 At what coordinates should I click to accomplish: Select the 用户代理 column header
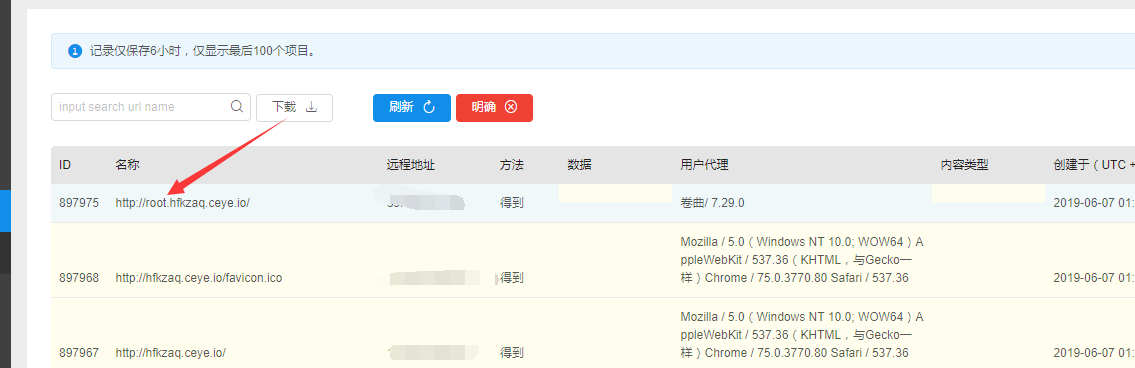click(x=704, y=164)
